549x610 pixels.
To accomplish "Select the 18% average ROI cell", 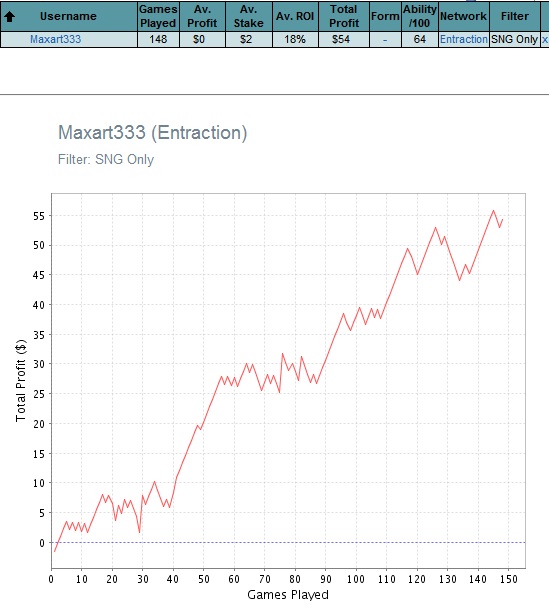I will point(295,39).
